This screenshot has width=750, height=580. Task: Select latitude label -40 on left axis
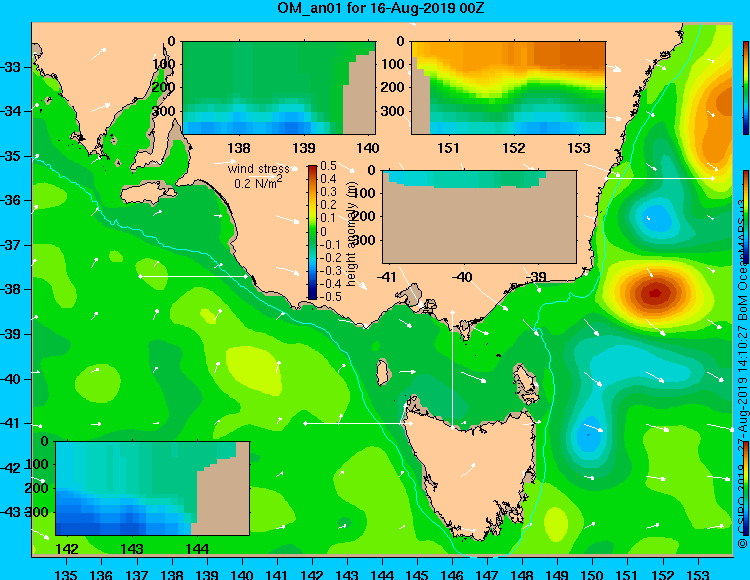point(11,379)
